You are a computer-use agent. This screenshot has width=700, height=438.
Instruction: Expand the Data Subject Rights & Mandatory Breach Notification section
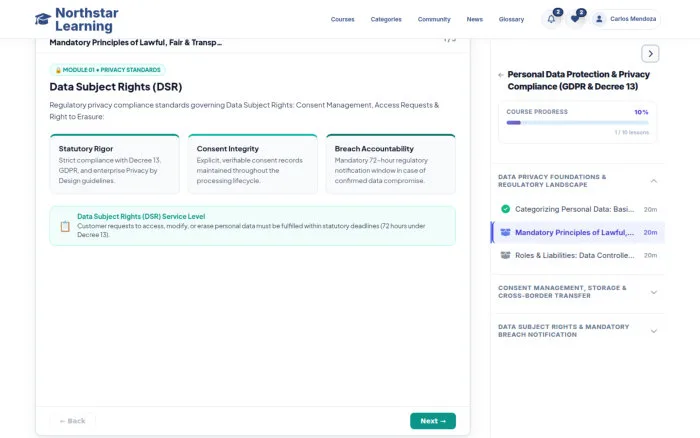click(577, 330)
